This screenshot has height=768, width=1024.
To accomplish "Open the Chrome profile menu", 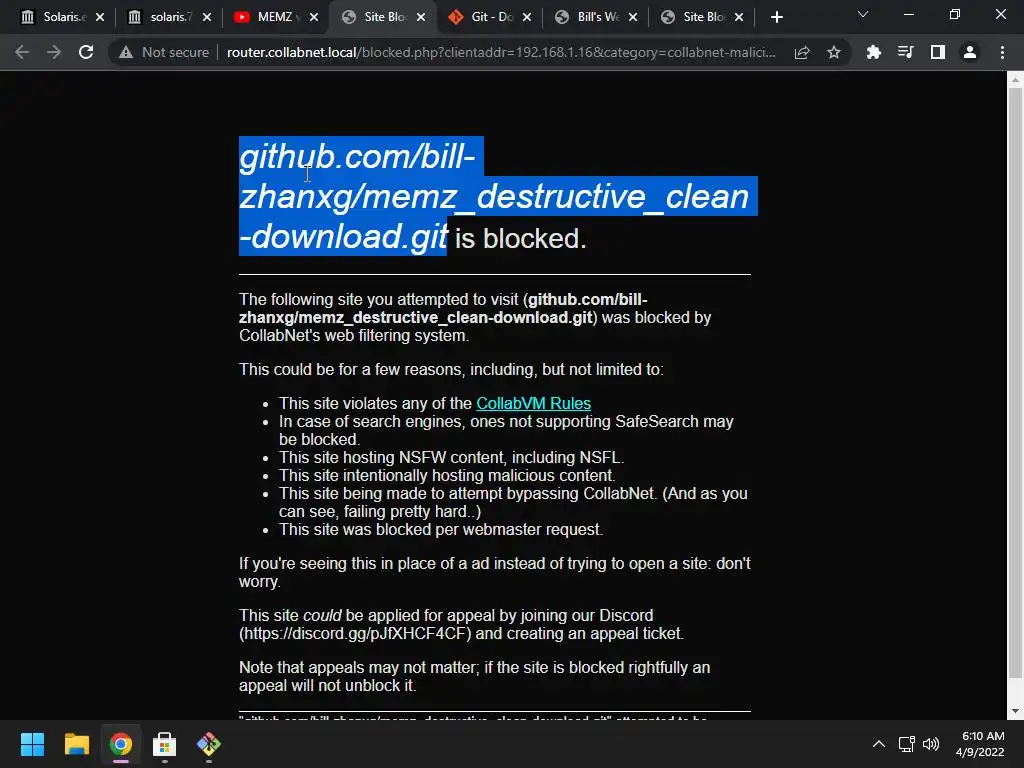I will click(970, 52).
